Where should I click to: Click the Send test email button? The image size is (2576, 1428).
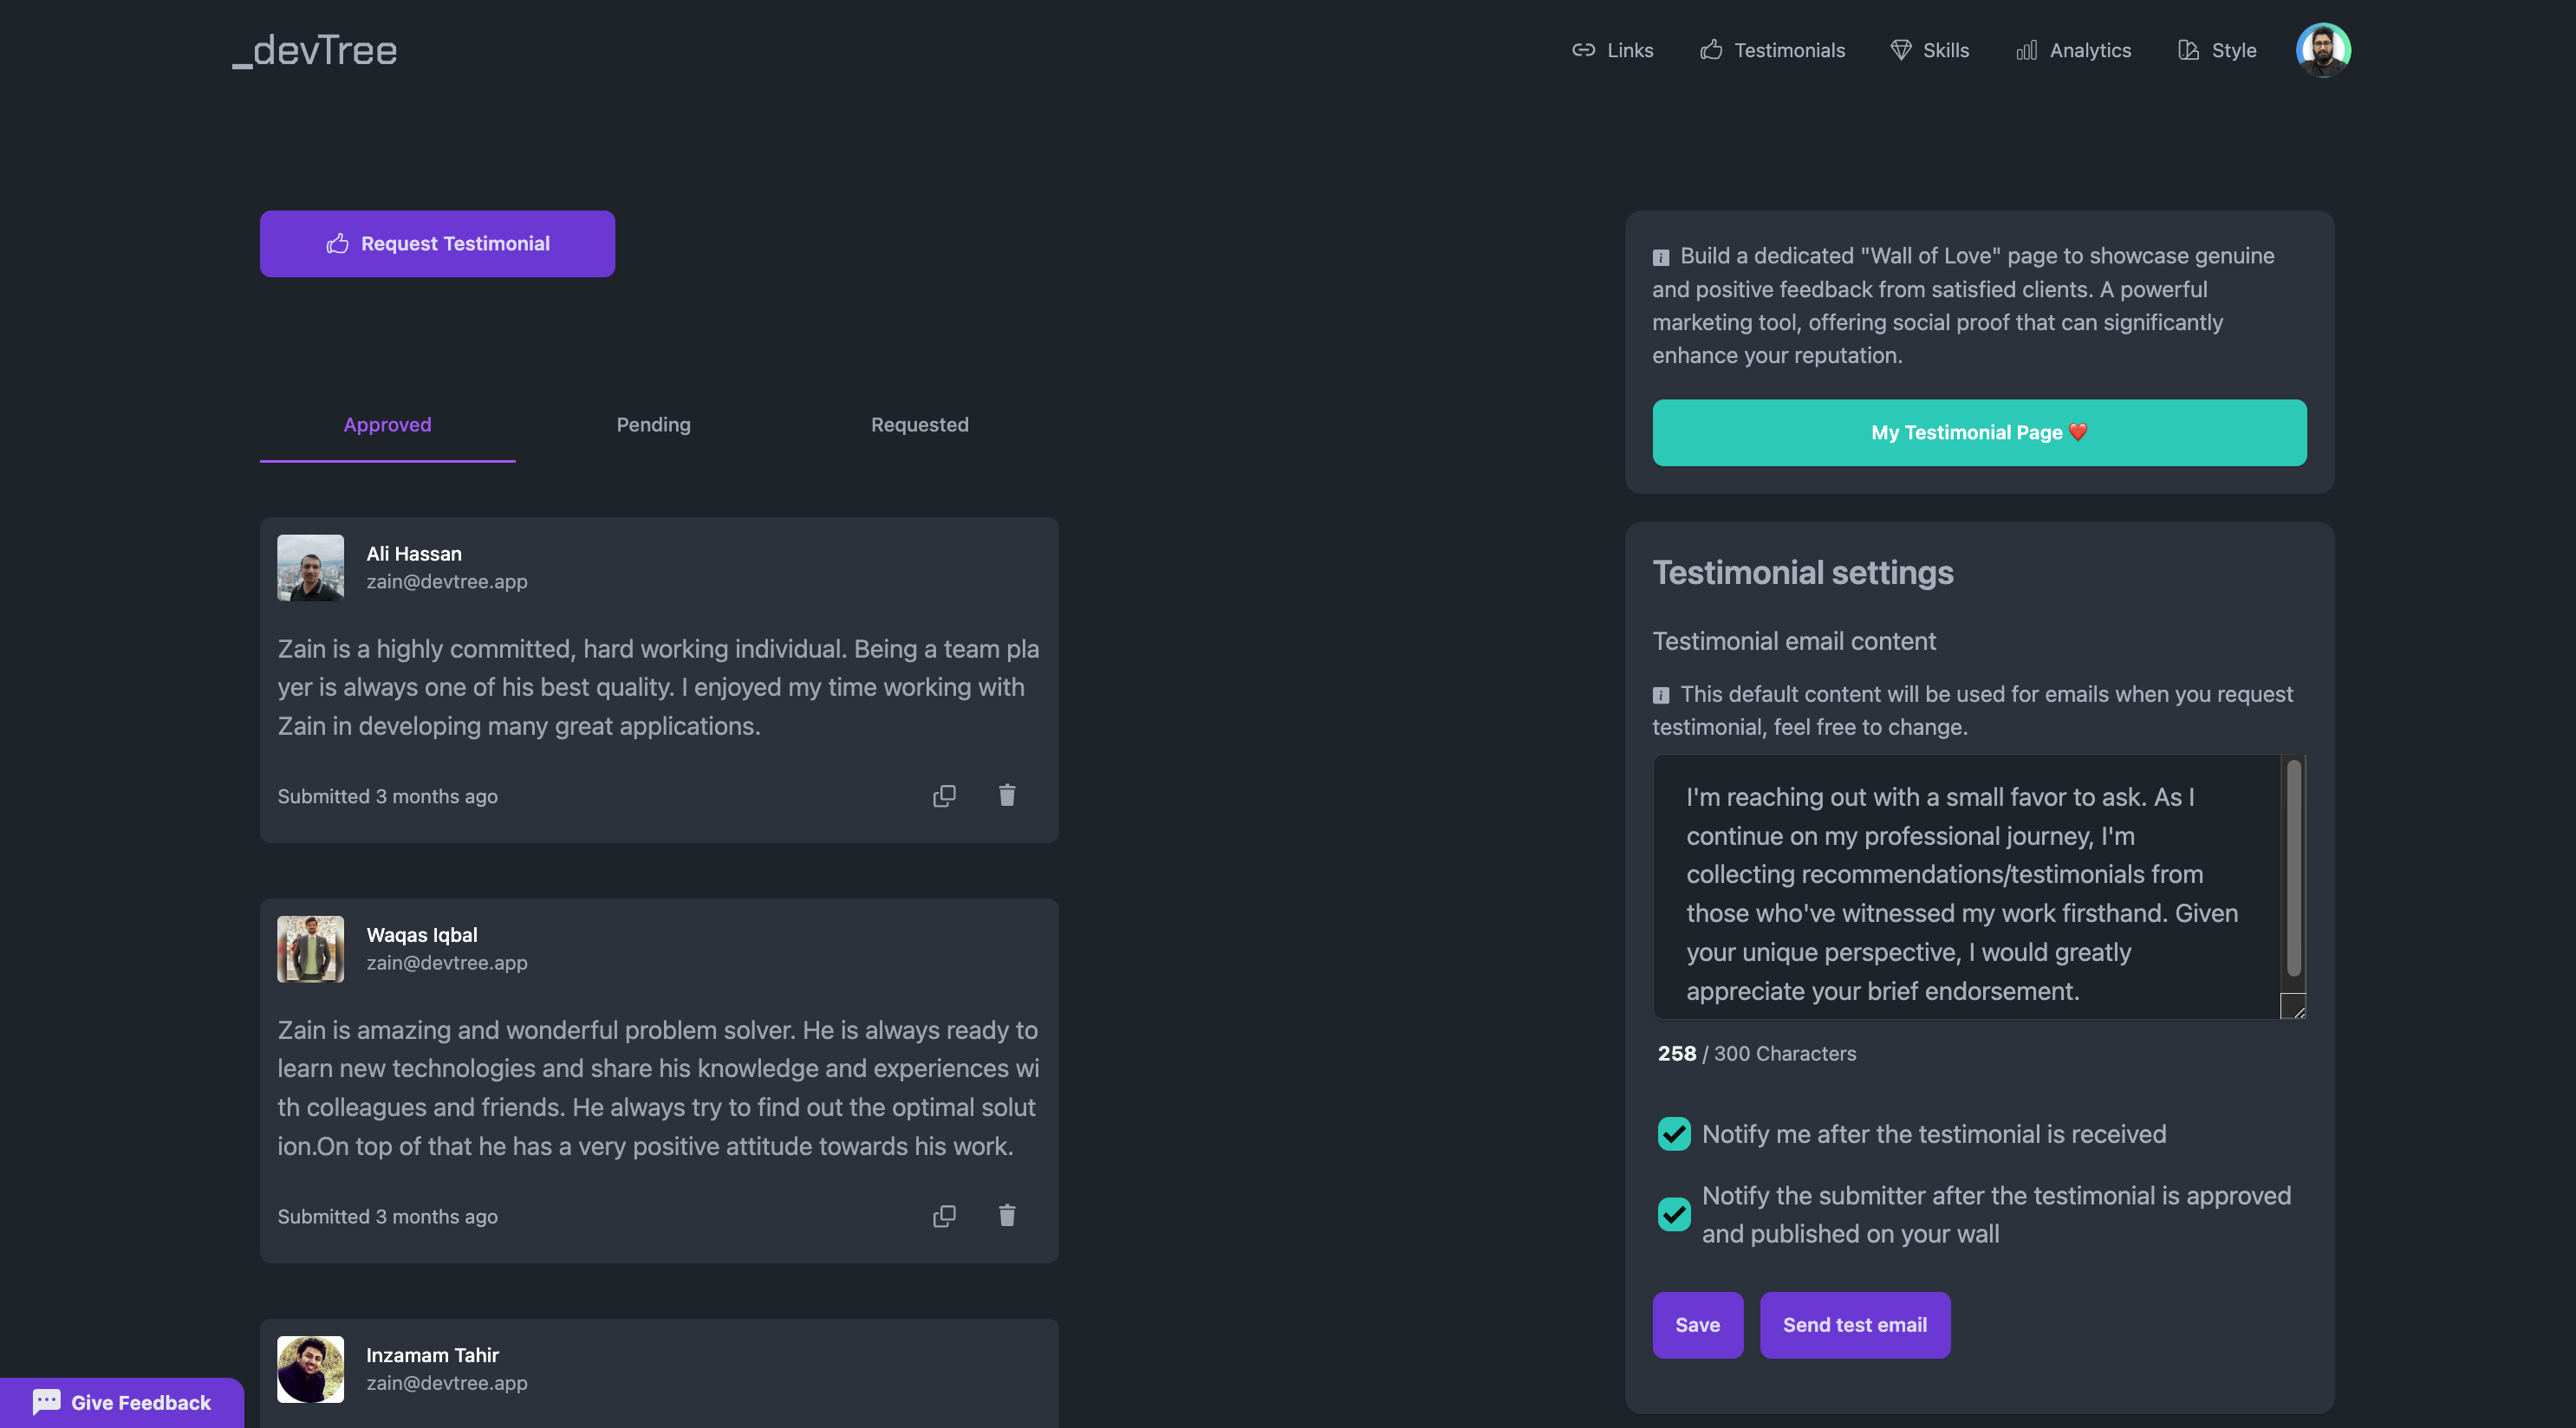1854,1324
